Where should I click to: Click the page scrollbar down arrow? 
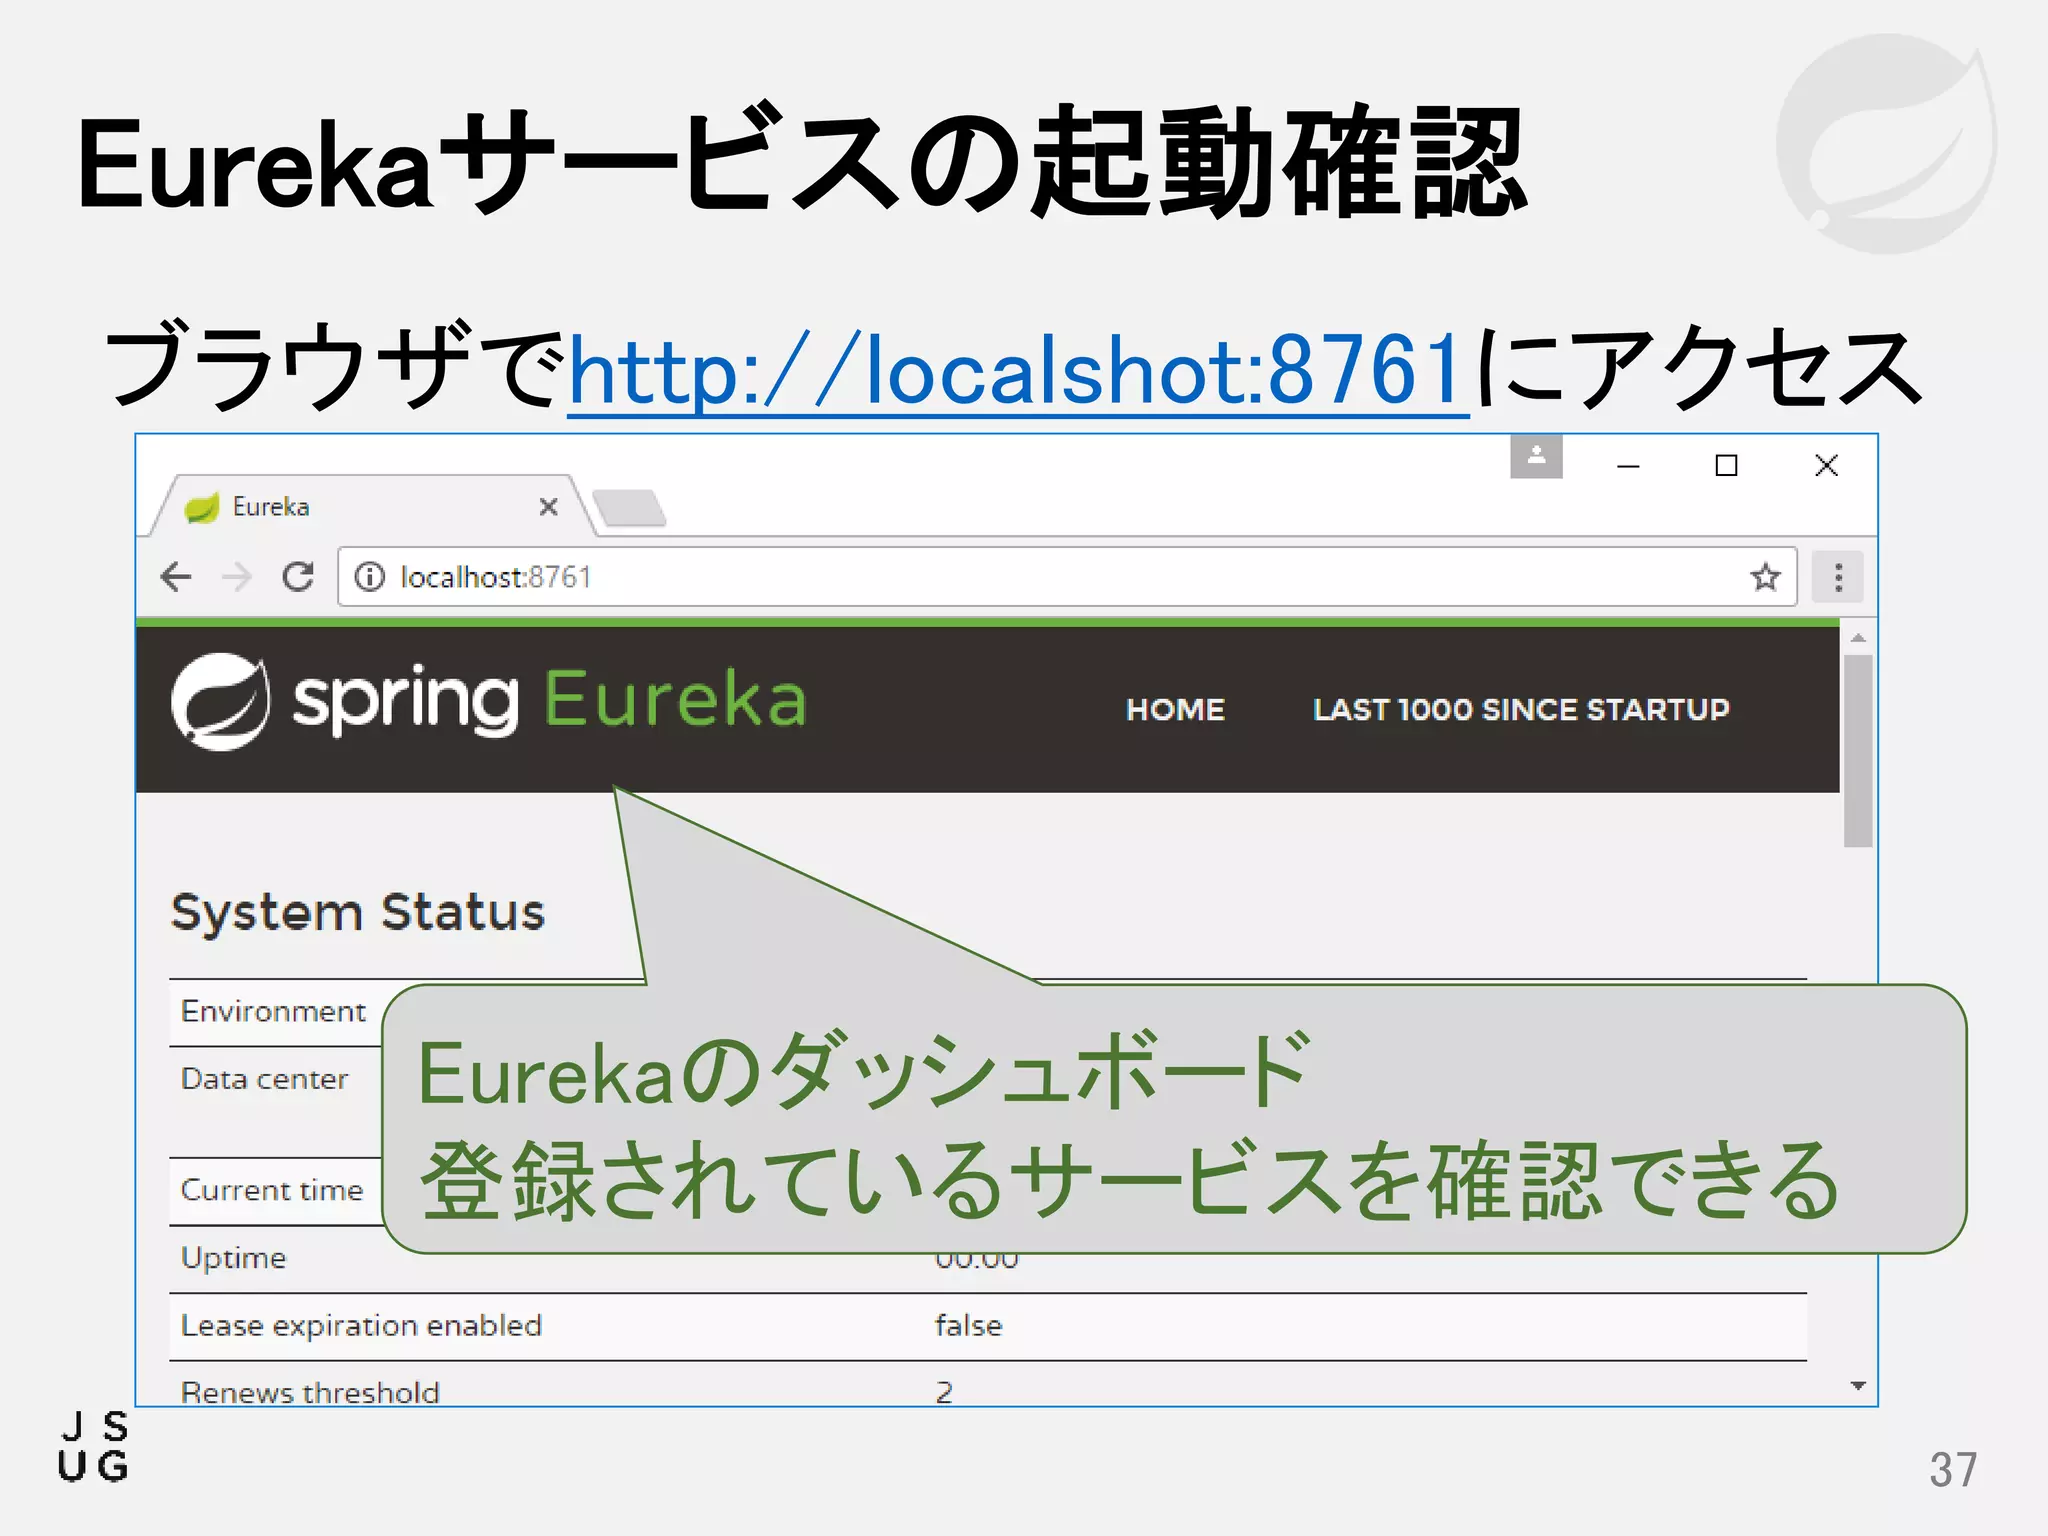pos(1858,1386)
